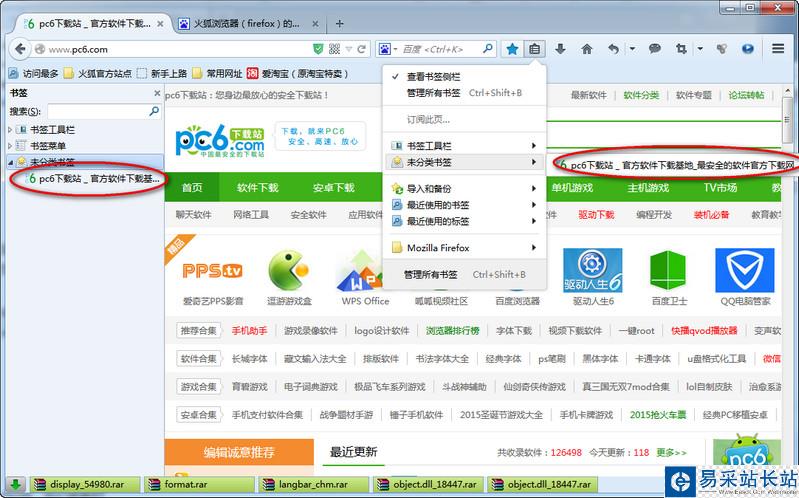The image size is (799, 498).
Task: Click the pc6 site logo
Action: 220,140
